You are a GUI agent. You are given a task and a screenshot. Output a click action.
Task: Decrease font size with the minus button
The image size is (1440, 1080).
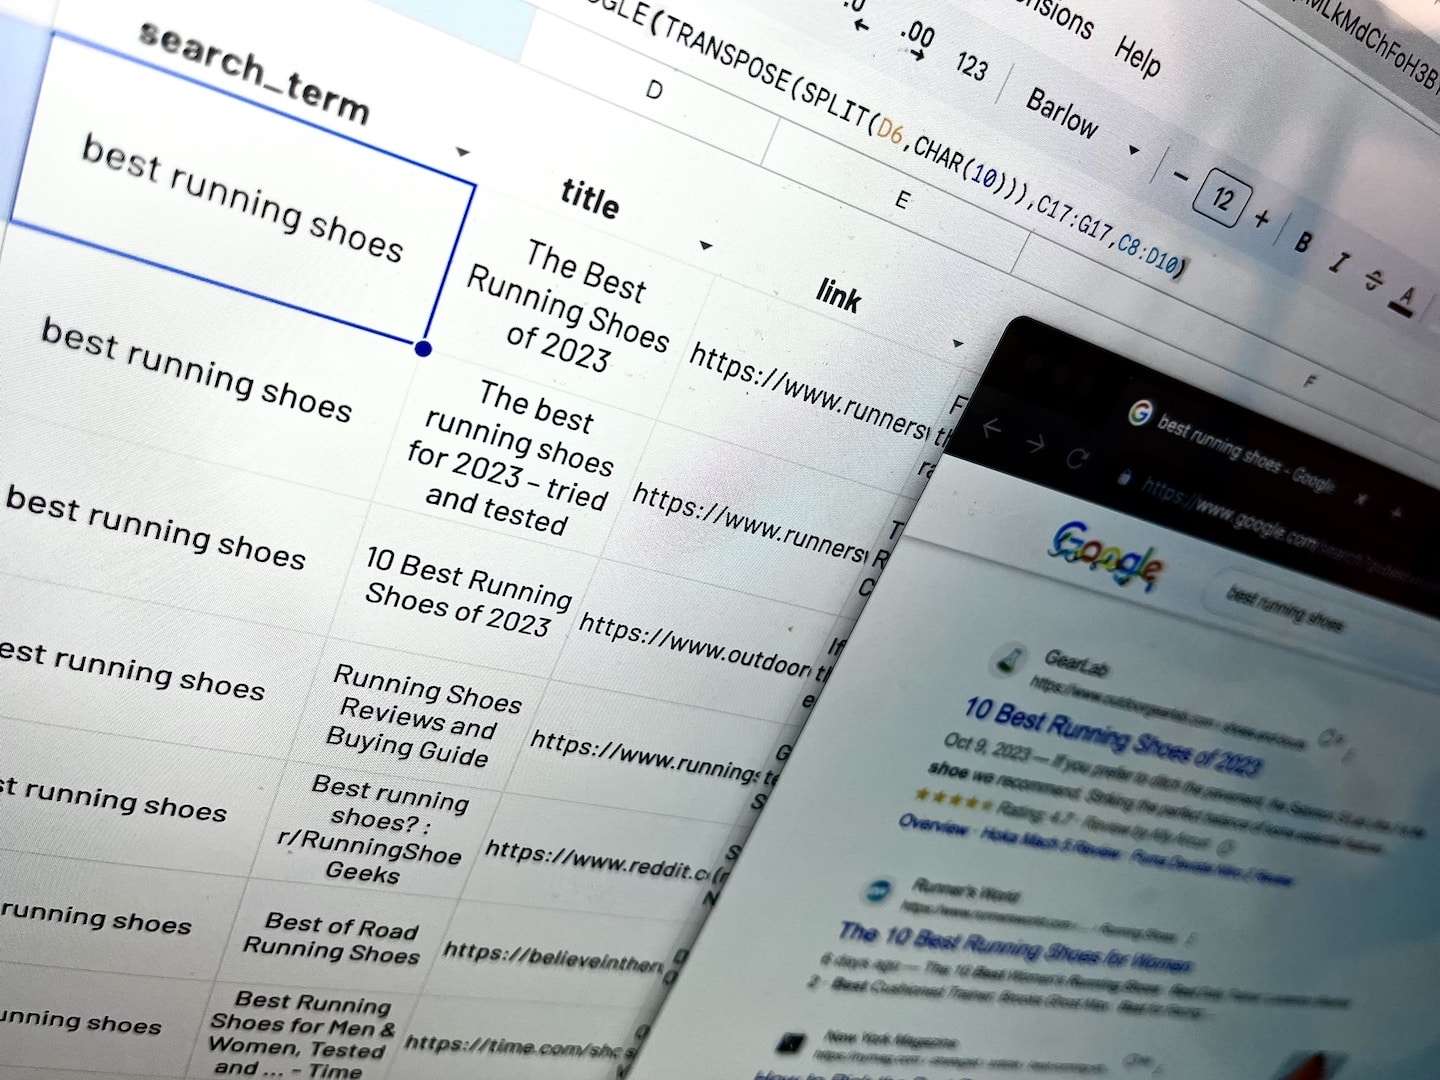point(1180,177)
